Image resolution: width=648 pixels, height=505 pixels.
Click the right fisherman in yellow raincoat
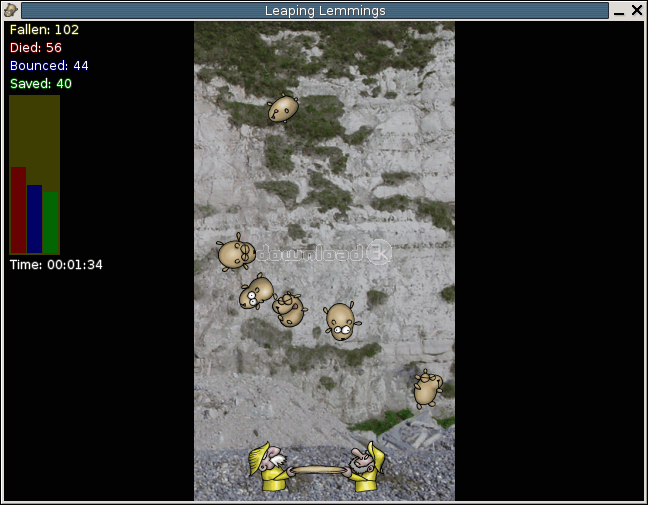coord(365,467)
